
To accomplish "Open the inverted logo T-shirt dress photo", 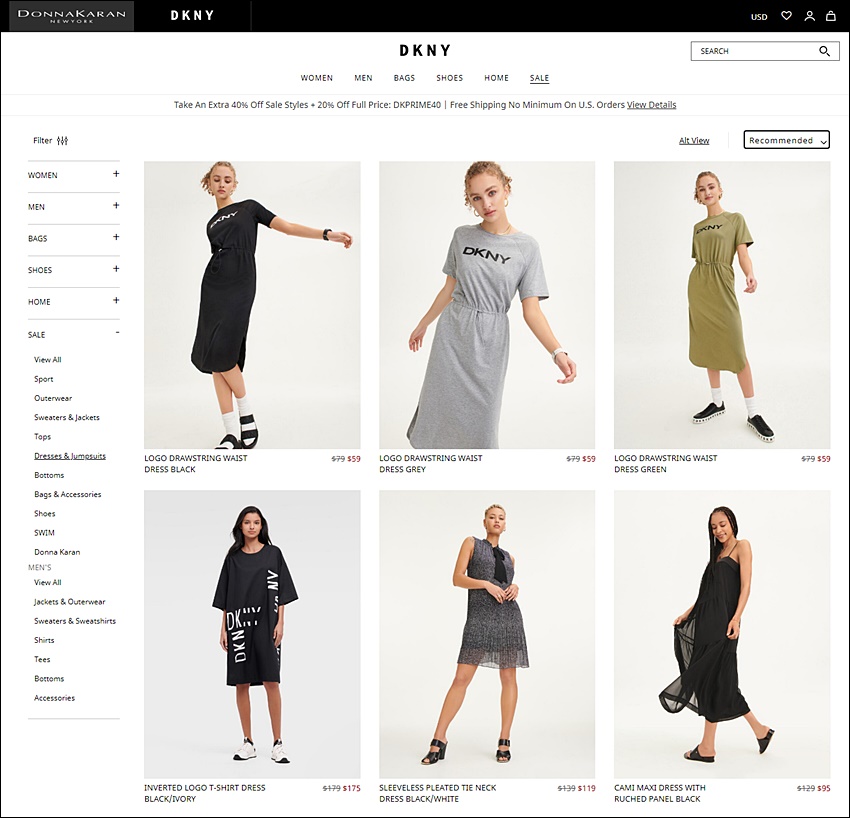I will click(x=252, y=634).
